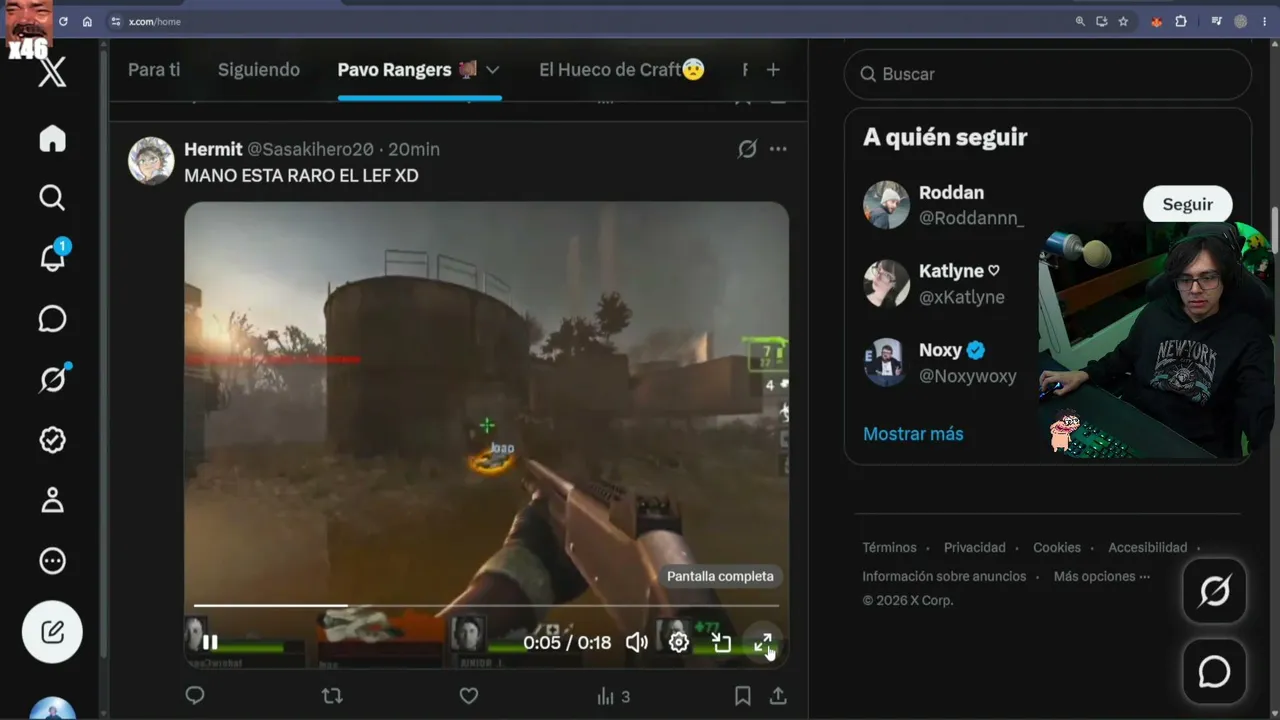View analytics showing 3 views
The image size is (1280, 720).
(613, 696)
